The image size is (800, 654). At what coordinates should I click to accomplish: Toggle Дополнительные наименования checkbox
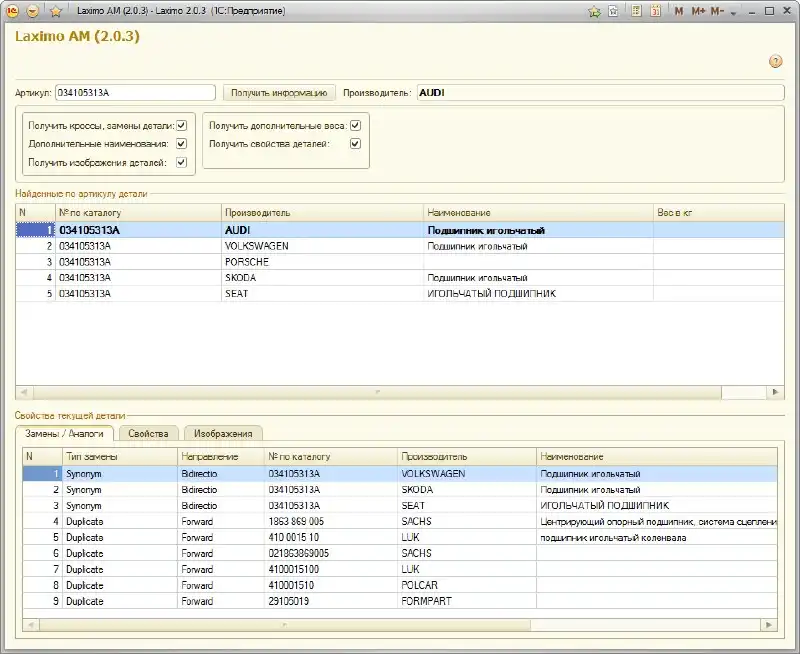[x=182, y=144]
